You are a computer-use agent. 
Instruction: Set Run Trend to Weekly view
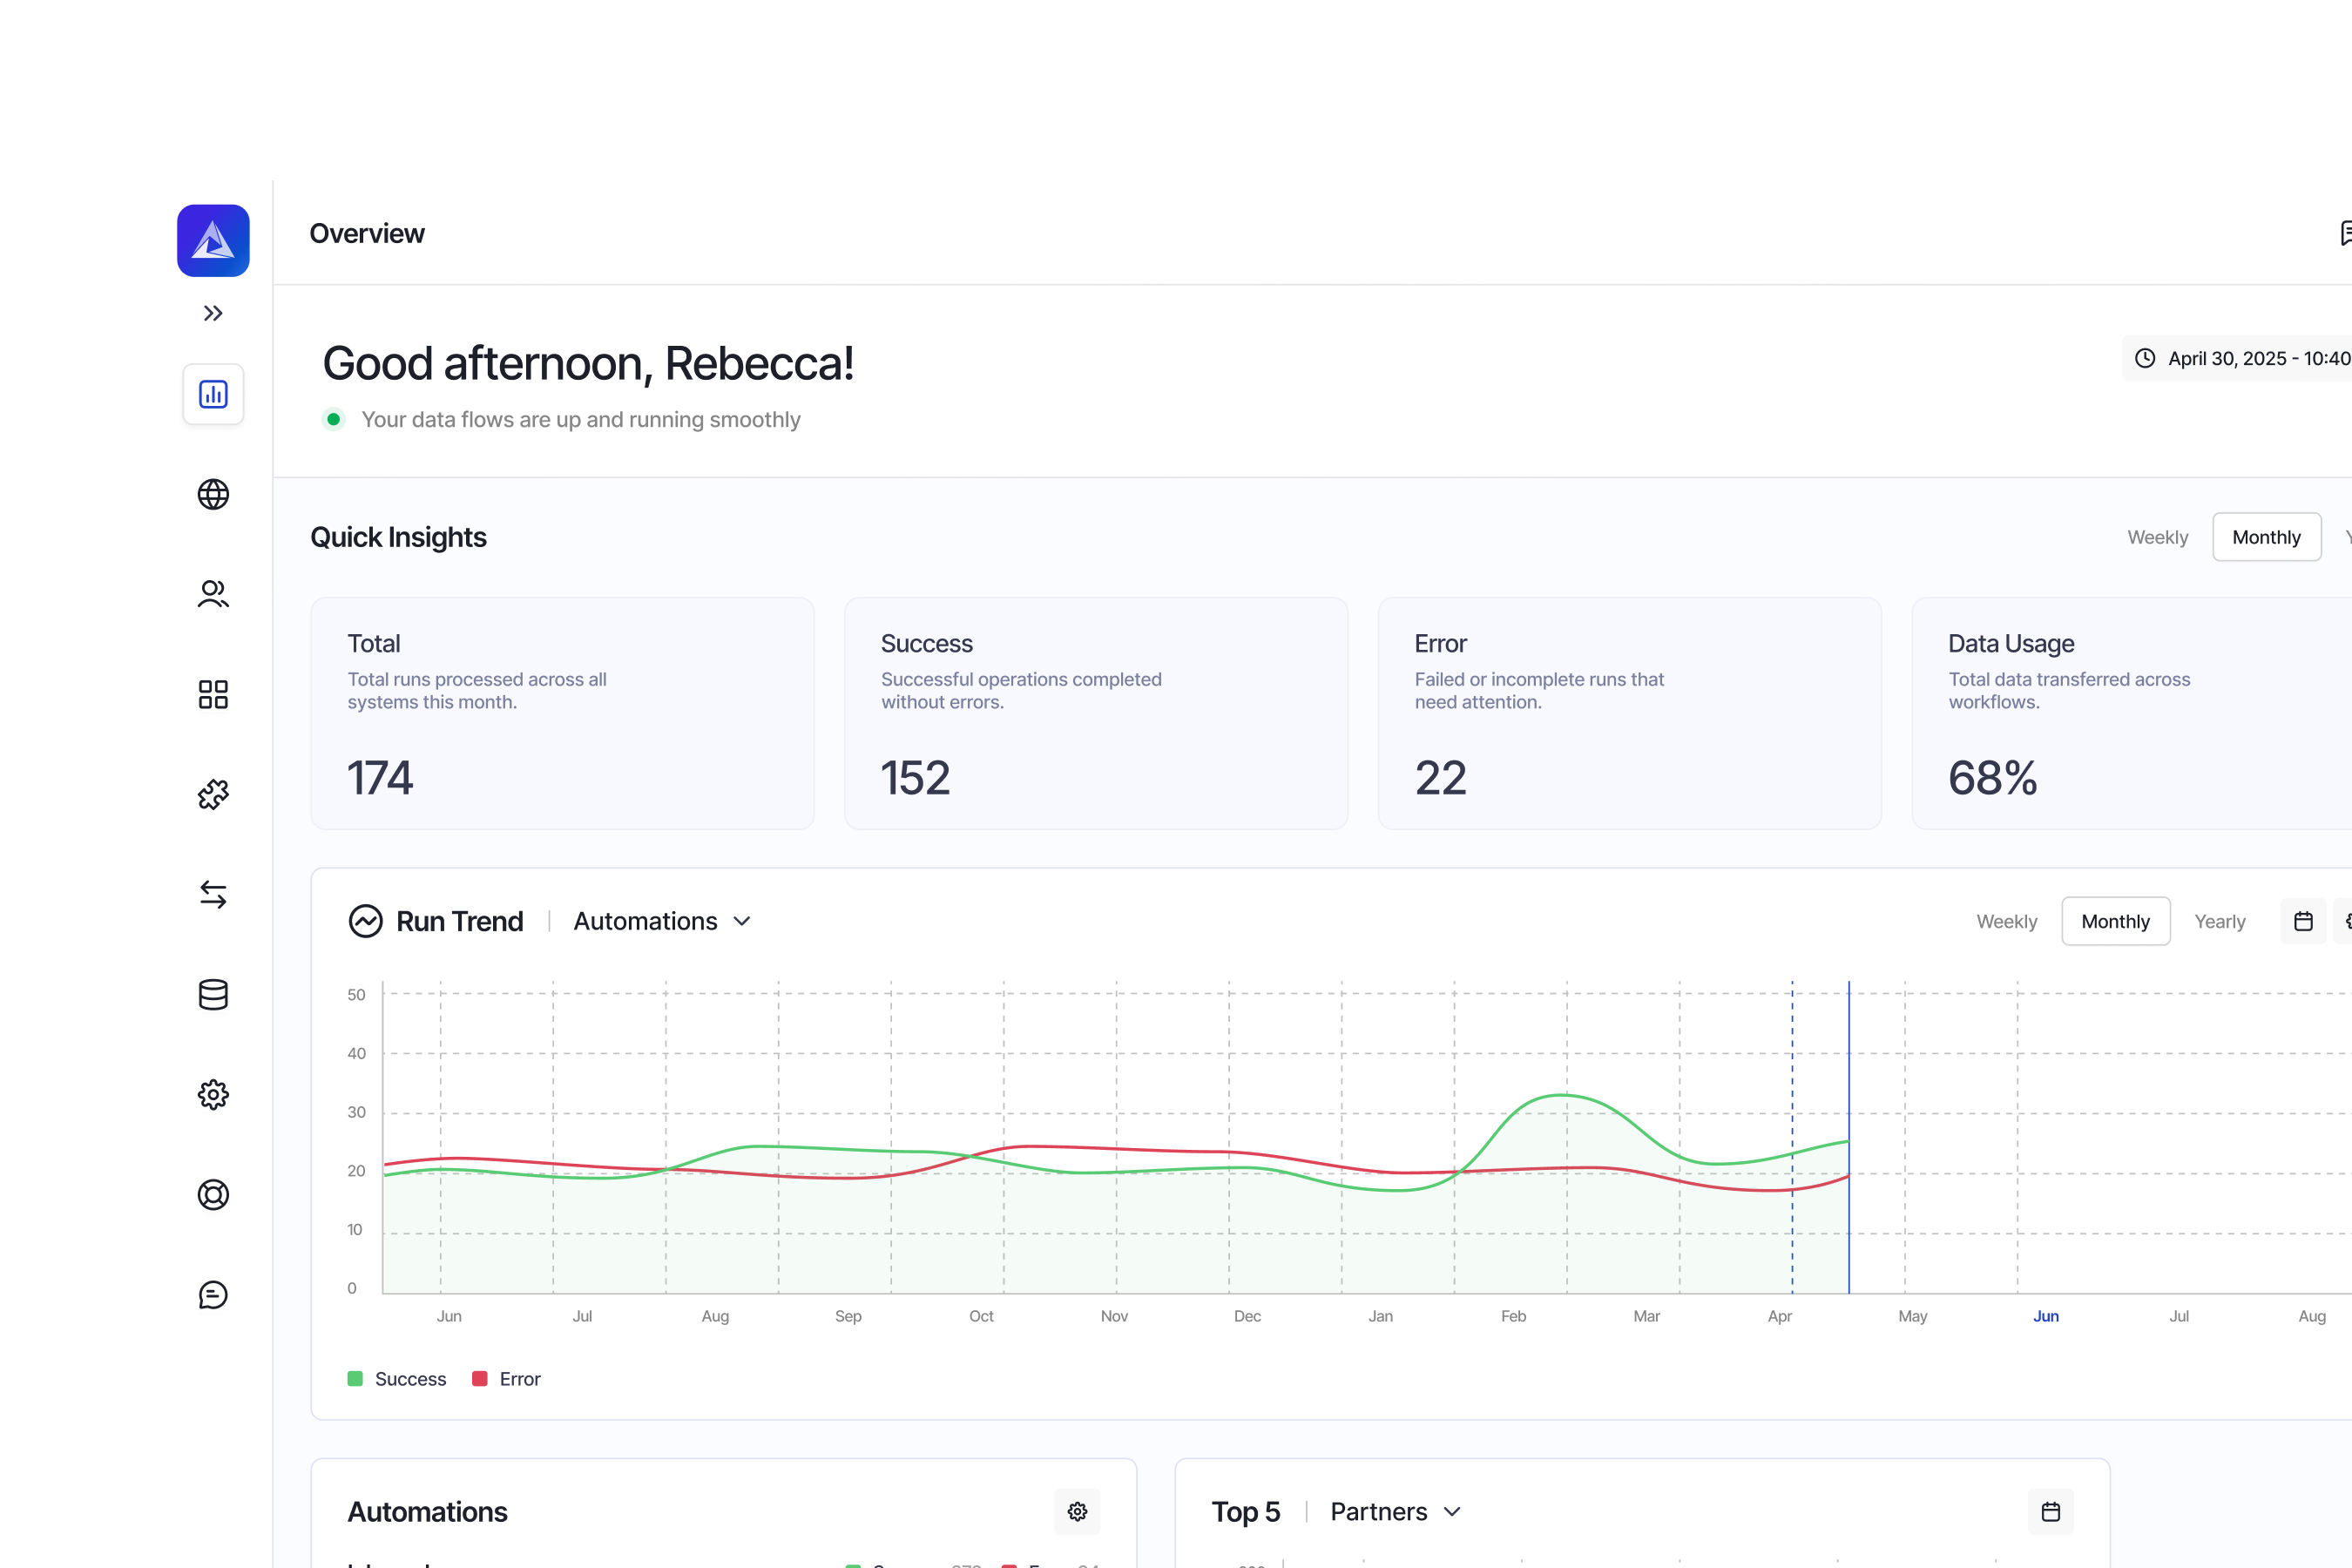[x=2006, y=921]
